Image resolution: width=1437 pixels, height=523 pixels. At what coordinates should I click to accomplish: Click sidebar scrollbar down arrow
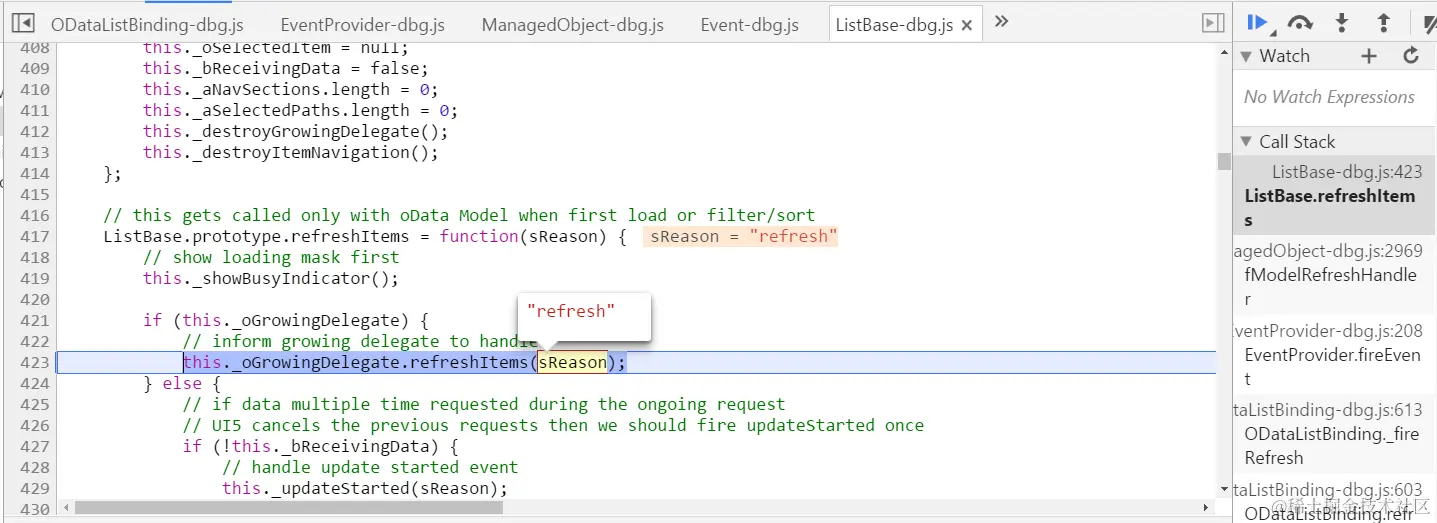1225,489
